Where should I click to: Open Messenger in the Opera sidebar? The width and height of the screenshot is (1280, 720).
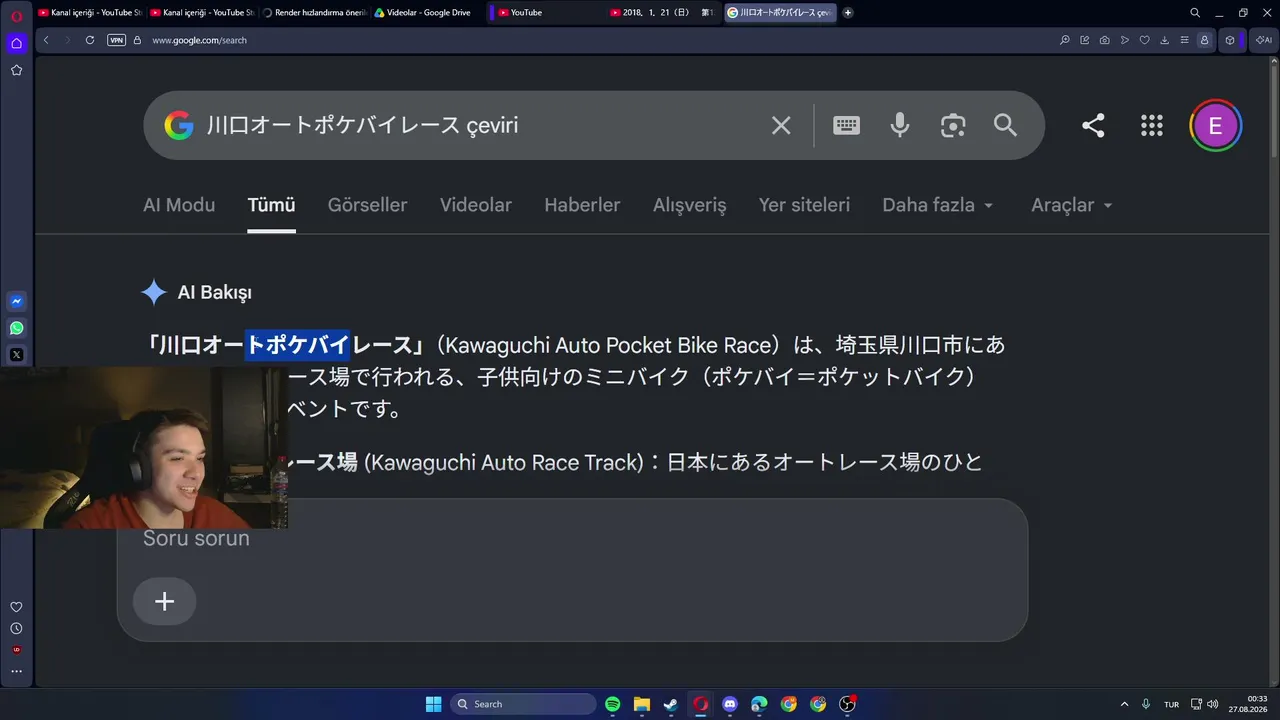point(16,301)
